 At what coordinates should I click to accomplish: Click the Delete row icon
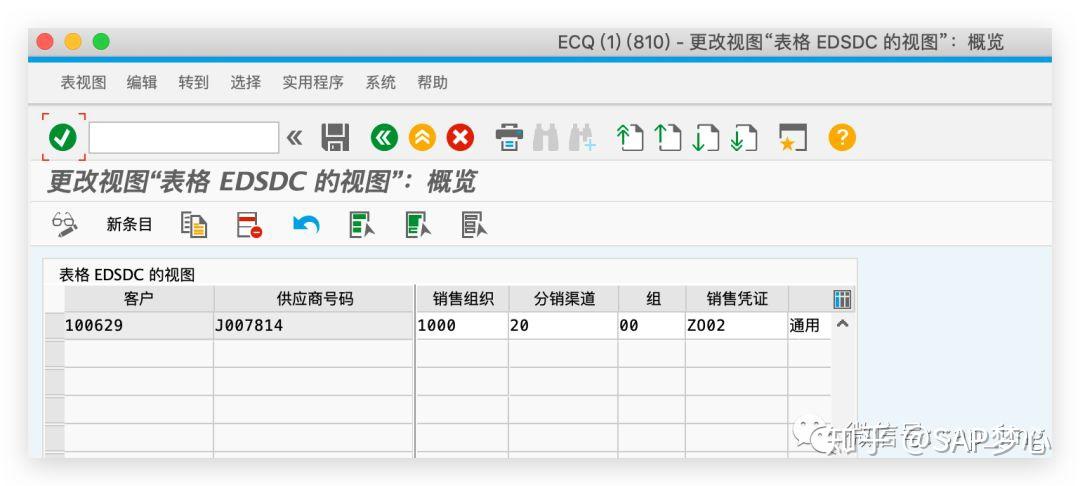(x=249, y=224)
